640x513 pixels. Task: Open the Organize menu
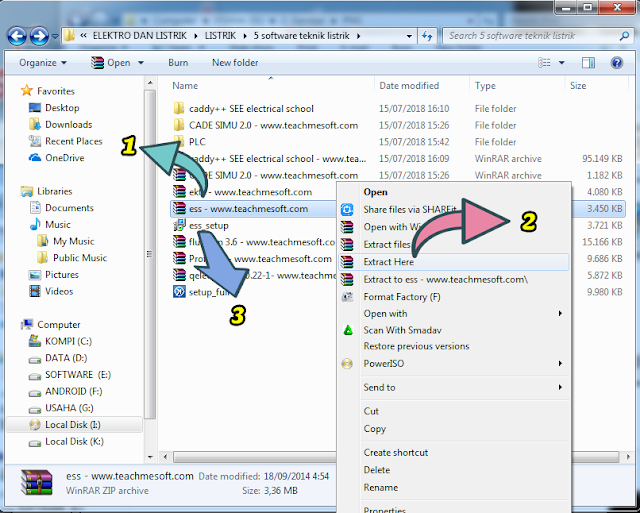click(x=43, y=63)
